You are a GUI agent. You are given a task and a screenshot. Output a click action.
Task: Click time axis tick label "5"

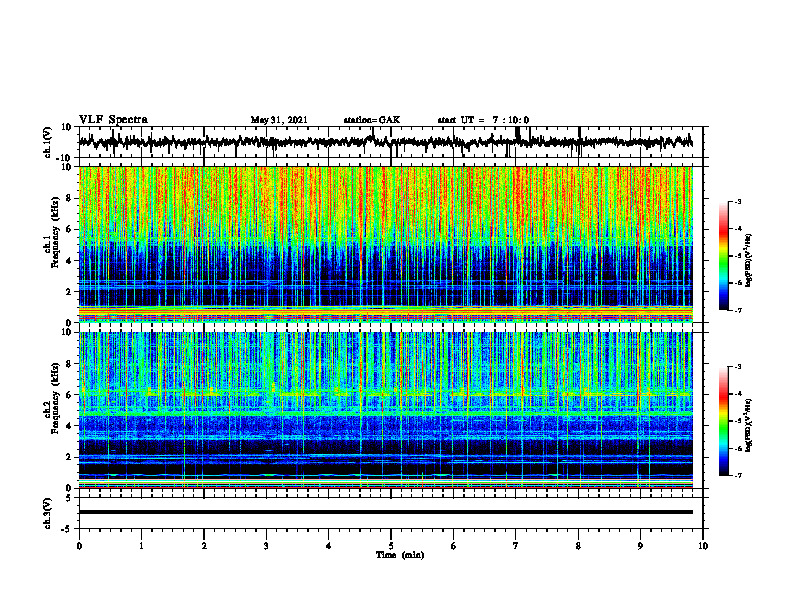tap(391, 546)
